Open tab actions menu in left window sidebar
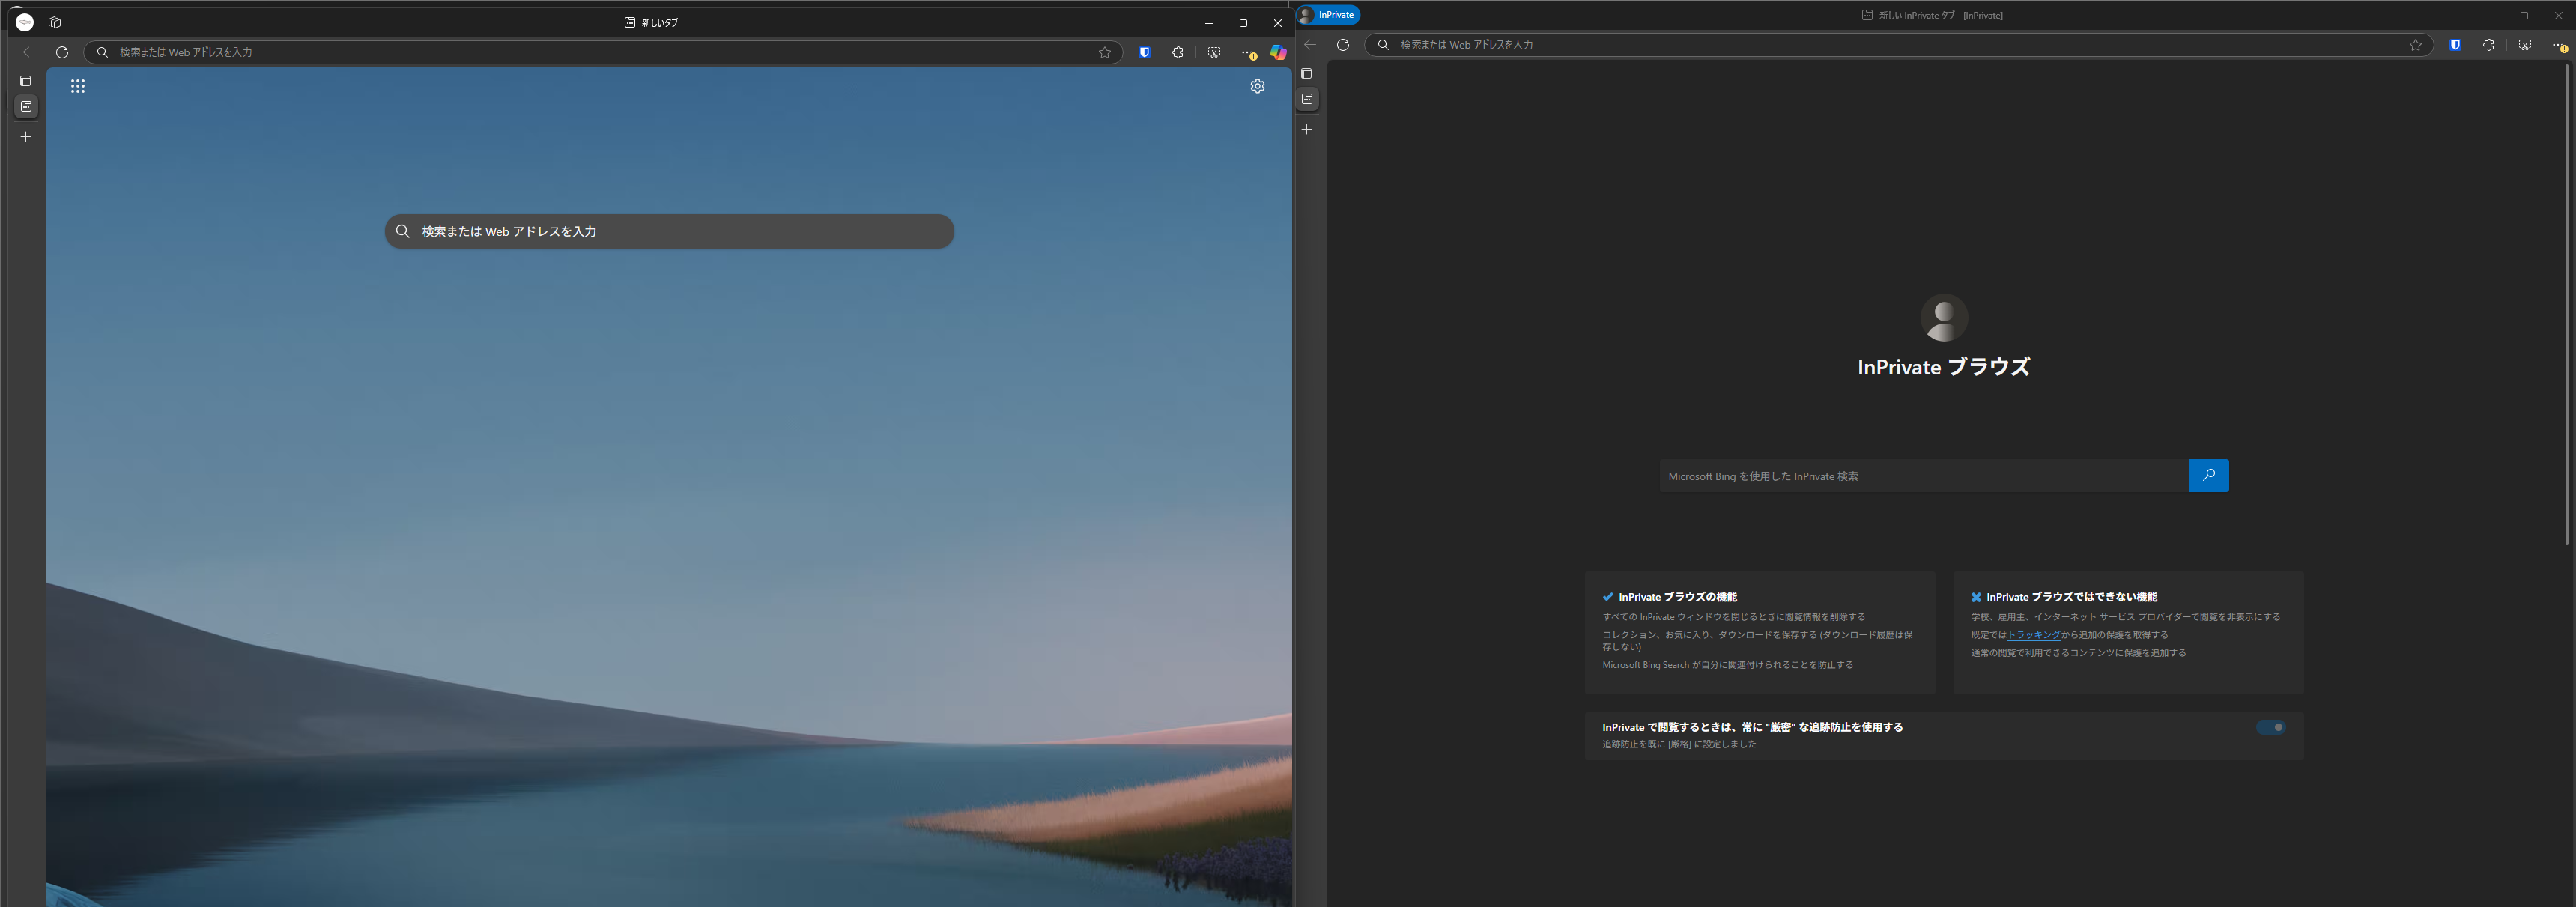Viewport: 2576px width, 907px height. [26, 81]
